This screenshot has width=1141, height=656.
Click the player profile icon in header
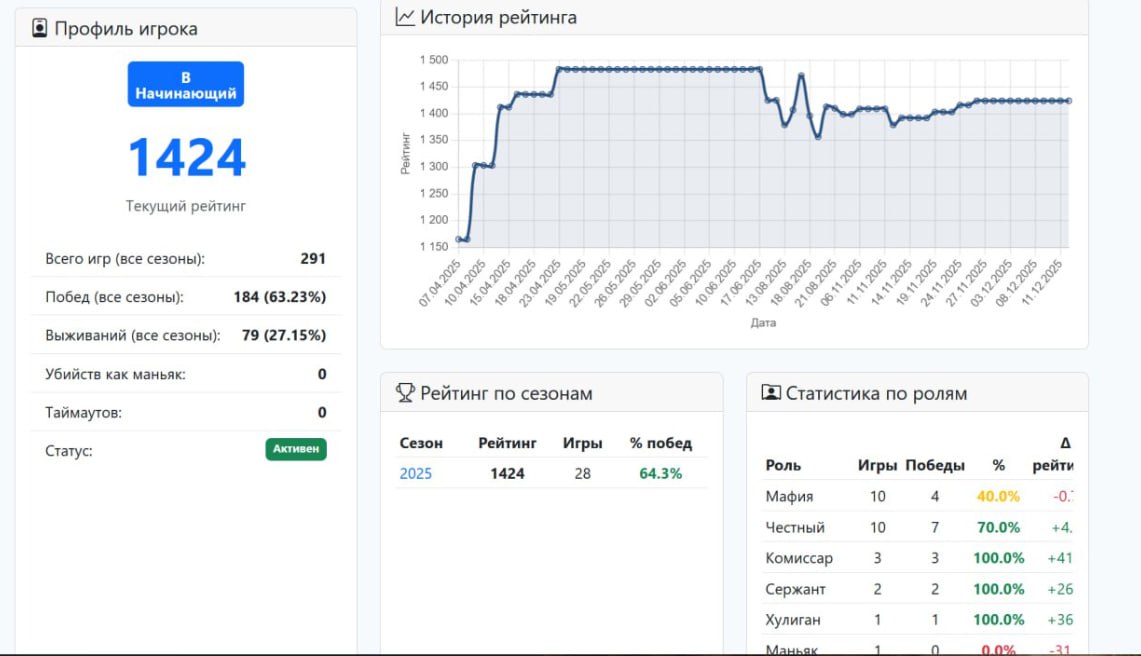point(40,28)
